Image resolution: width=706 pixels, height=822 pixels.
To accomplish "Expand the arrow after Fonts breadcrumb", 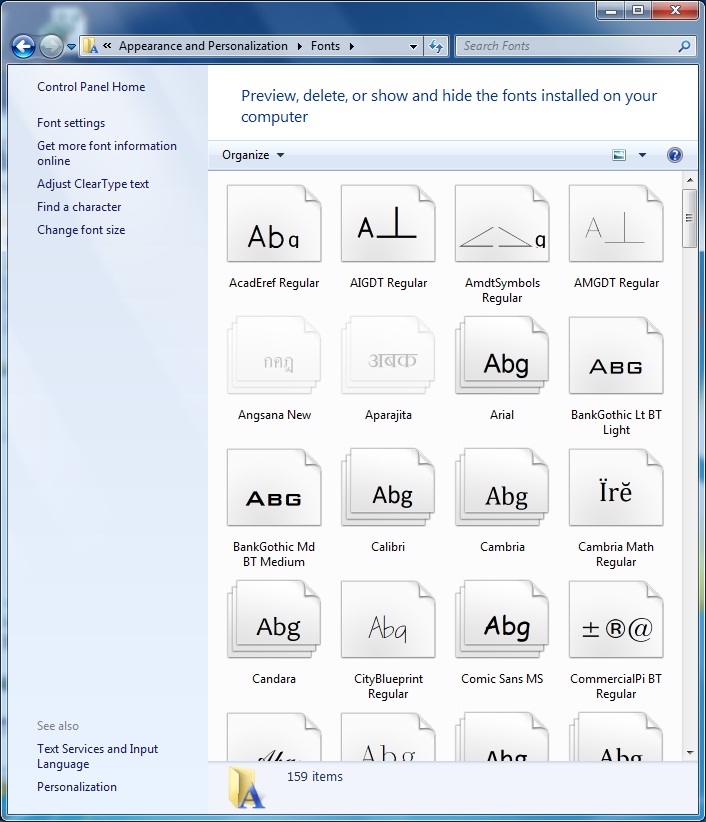I will [x=351, y=46].
